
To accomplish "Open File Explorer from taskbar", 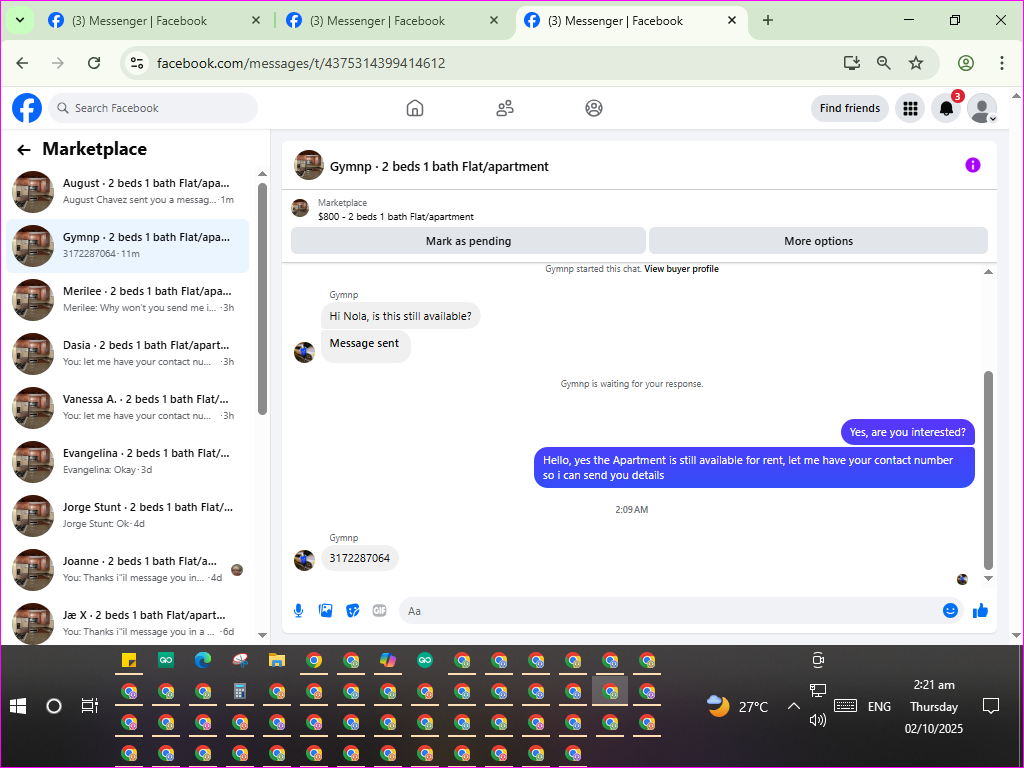I will pos(277,661).
